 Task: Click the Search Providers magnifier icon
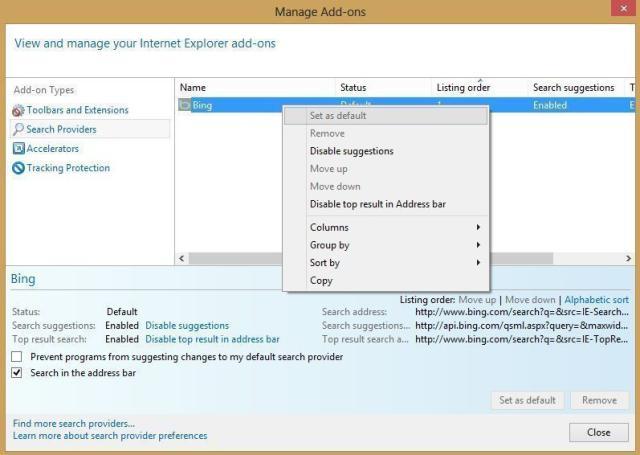(18, 129)
